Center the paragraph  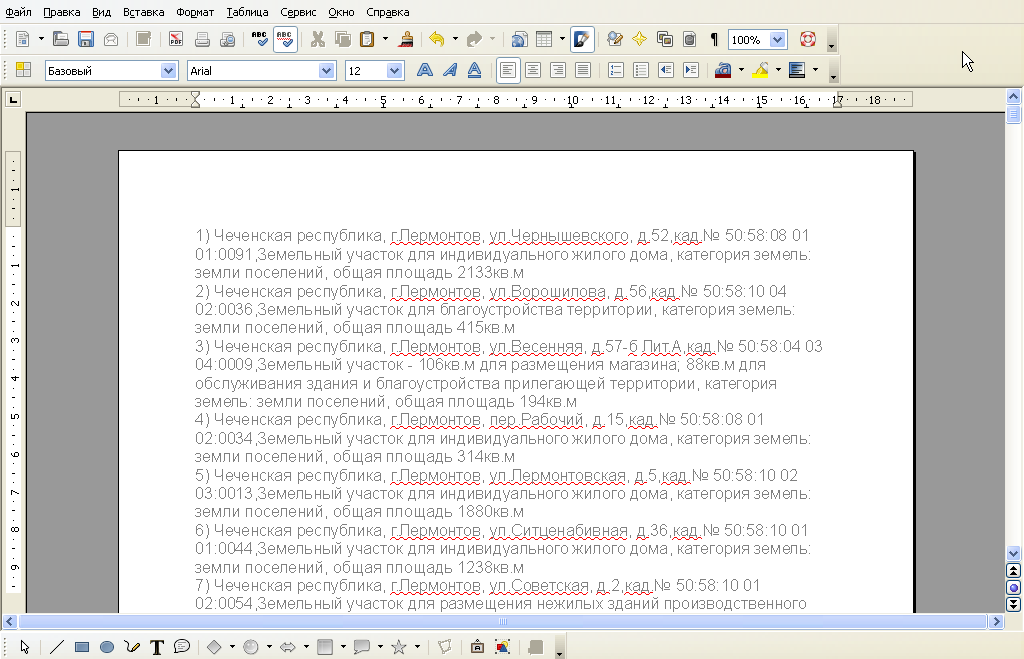tap(533, 70)
